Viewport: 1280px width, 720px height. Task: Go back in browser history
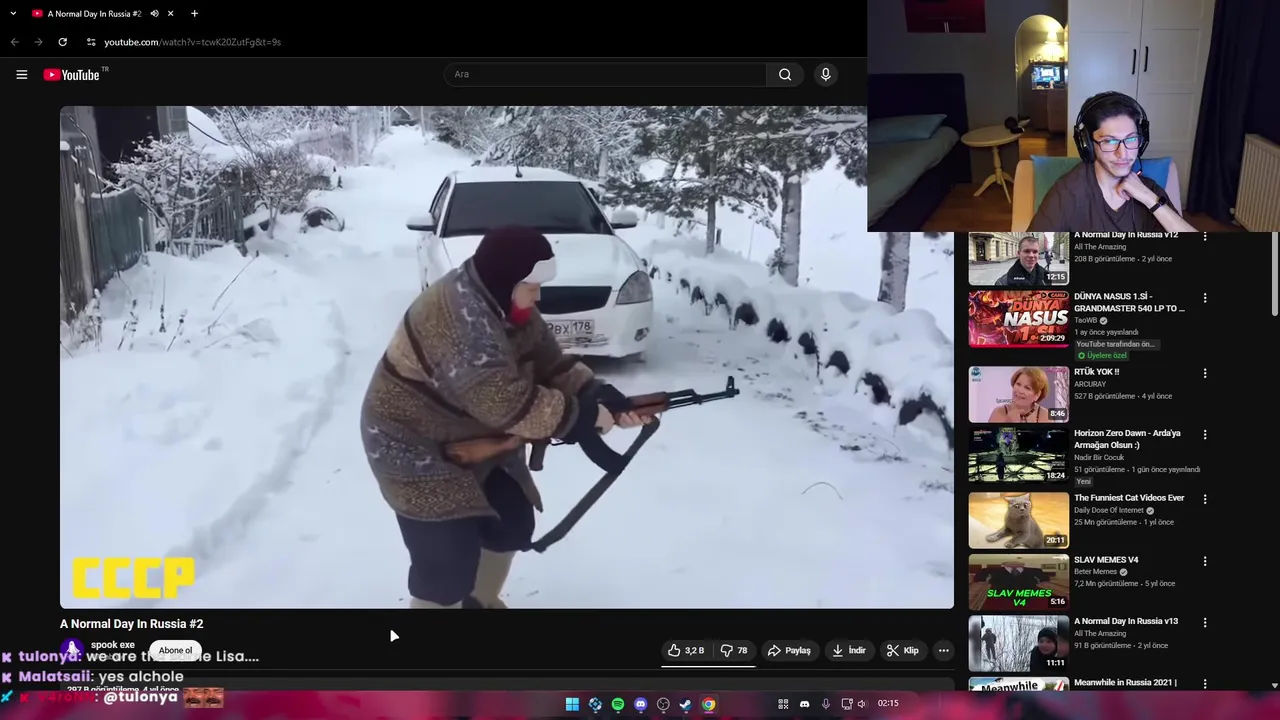coord(14,42)
